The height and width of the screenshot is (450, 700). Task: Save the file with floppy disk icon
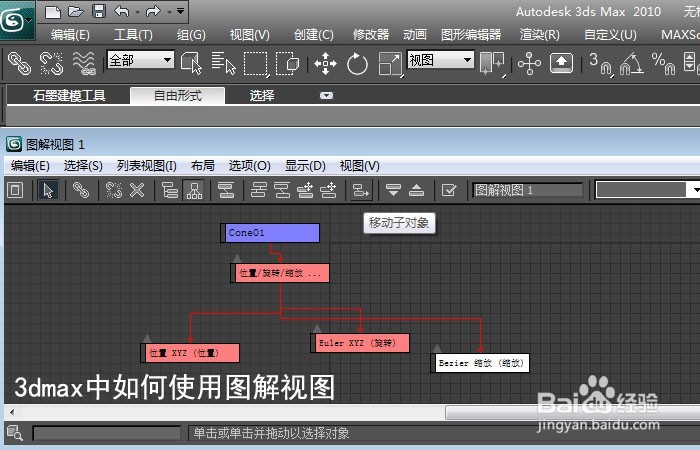pyautogui.click(x=99, y=12)
